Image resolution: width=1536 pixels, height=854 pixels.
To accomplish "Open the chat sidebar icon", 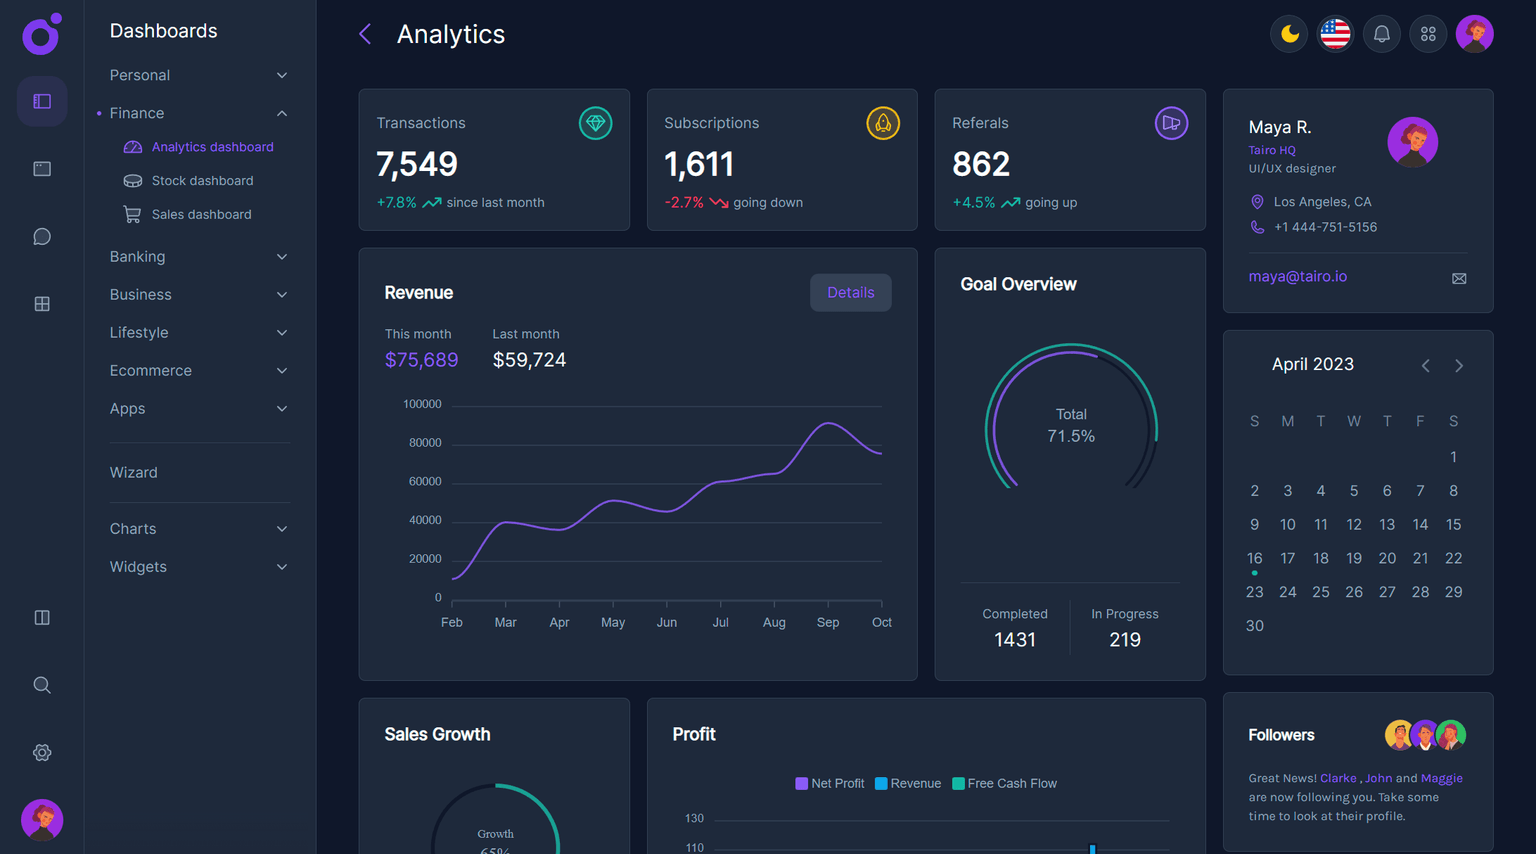I will (x=41, y=236).
